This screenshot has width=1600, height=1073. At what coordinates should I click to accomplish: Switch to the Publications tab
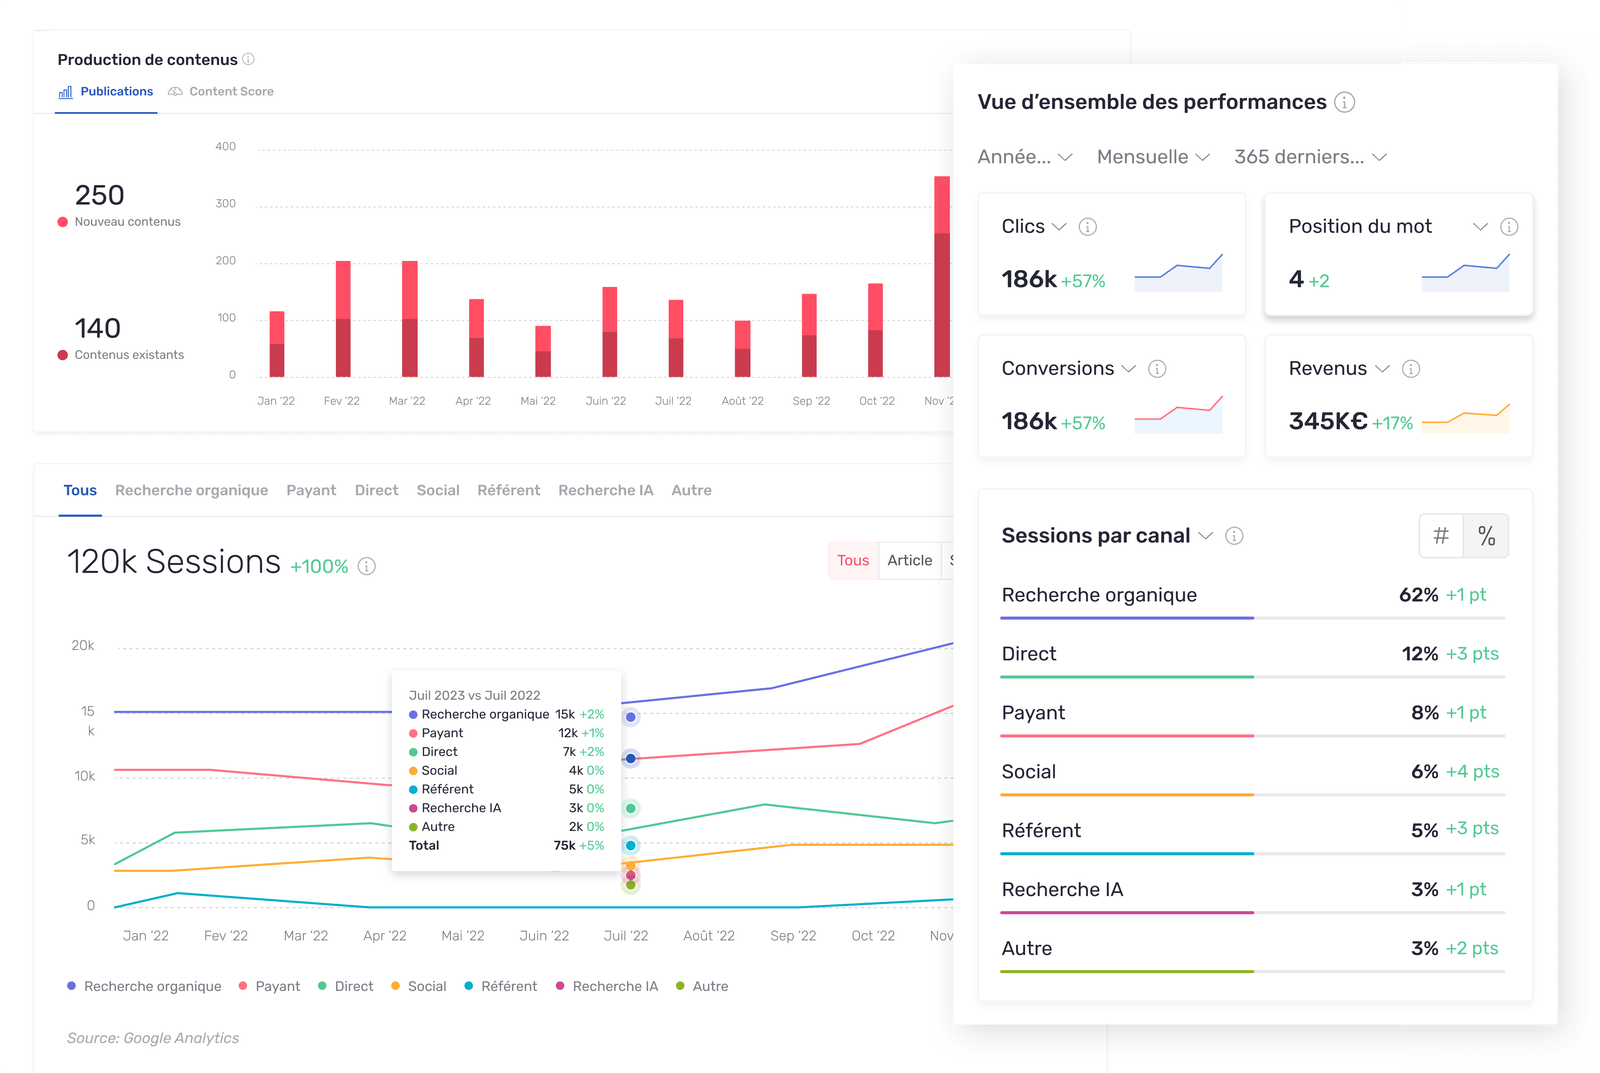tap(106, 92)
